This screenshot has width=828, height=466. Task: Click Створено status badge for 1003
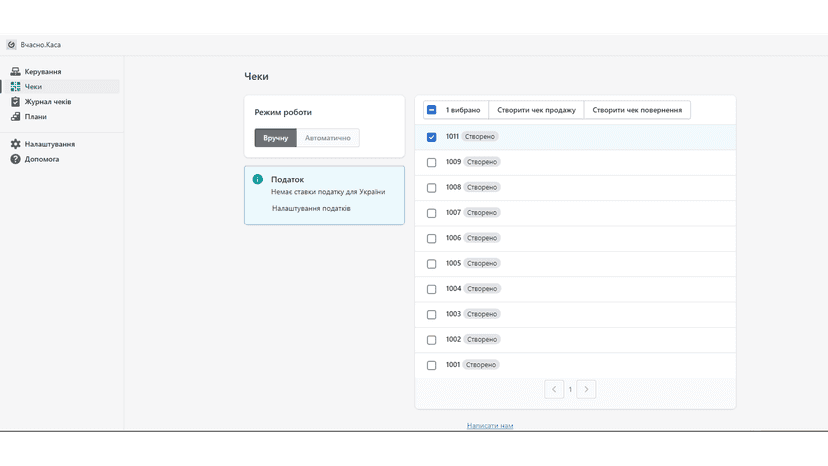[482, 314]
